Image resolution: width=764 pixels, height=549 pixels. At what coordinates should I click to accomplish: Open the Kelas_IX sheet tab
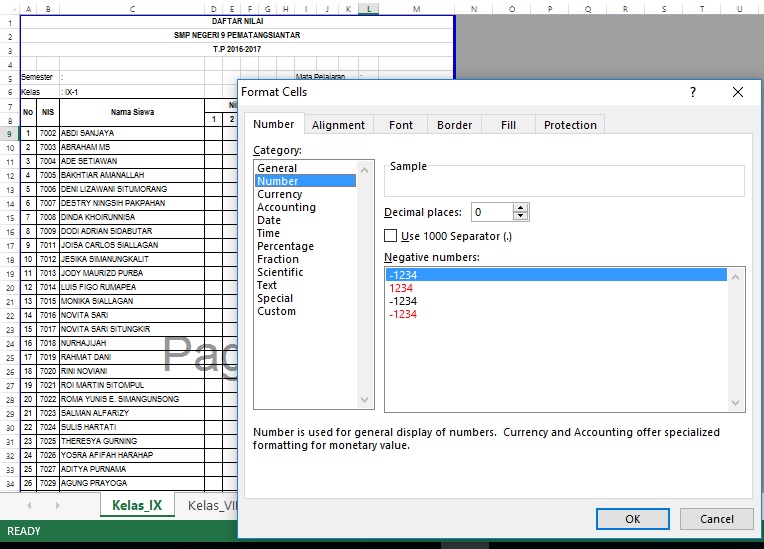click(137, 505)
